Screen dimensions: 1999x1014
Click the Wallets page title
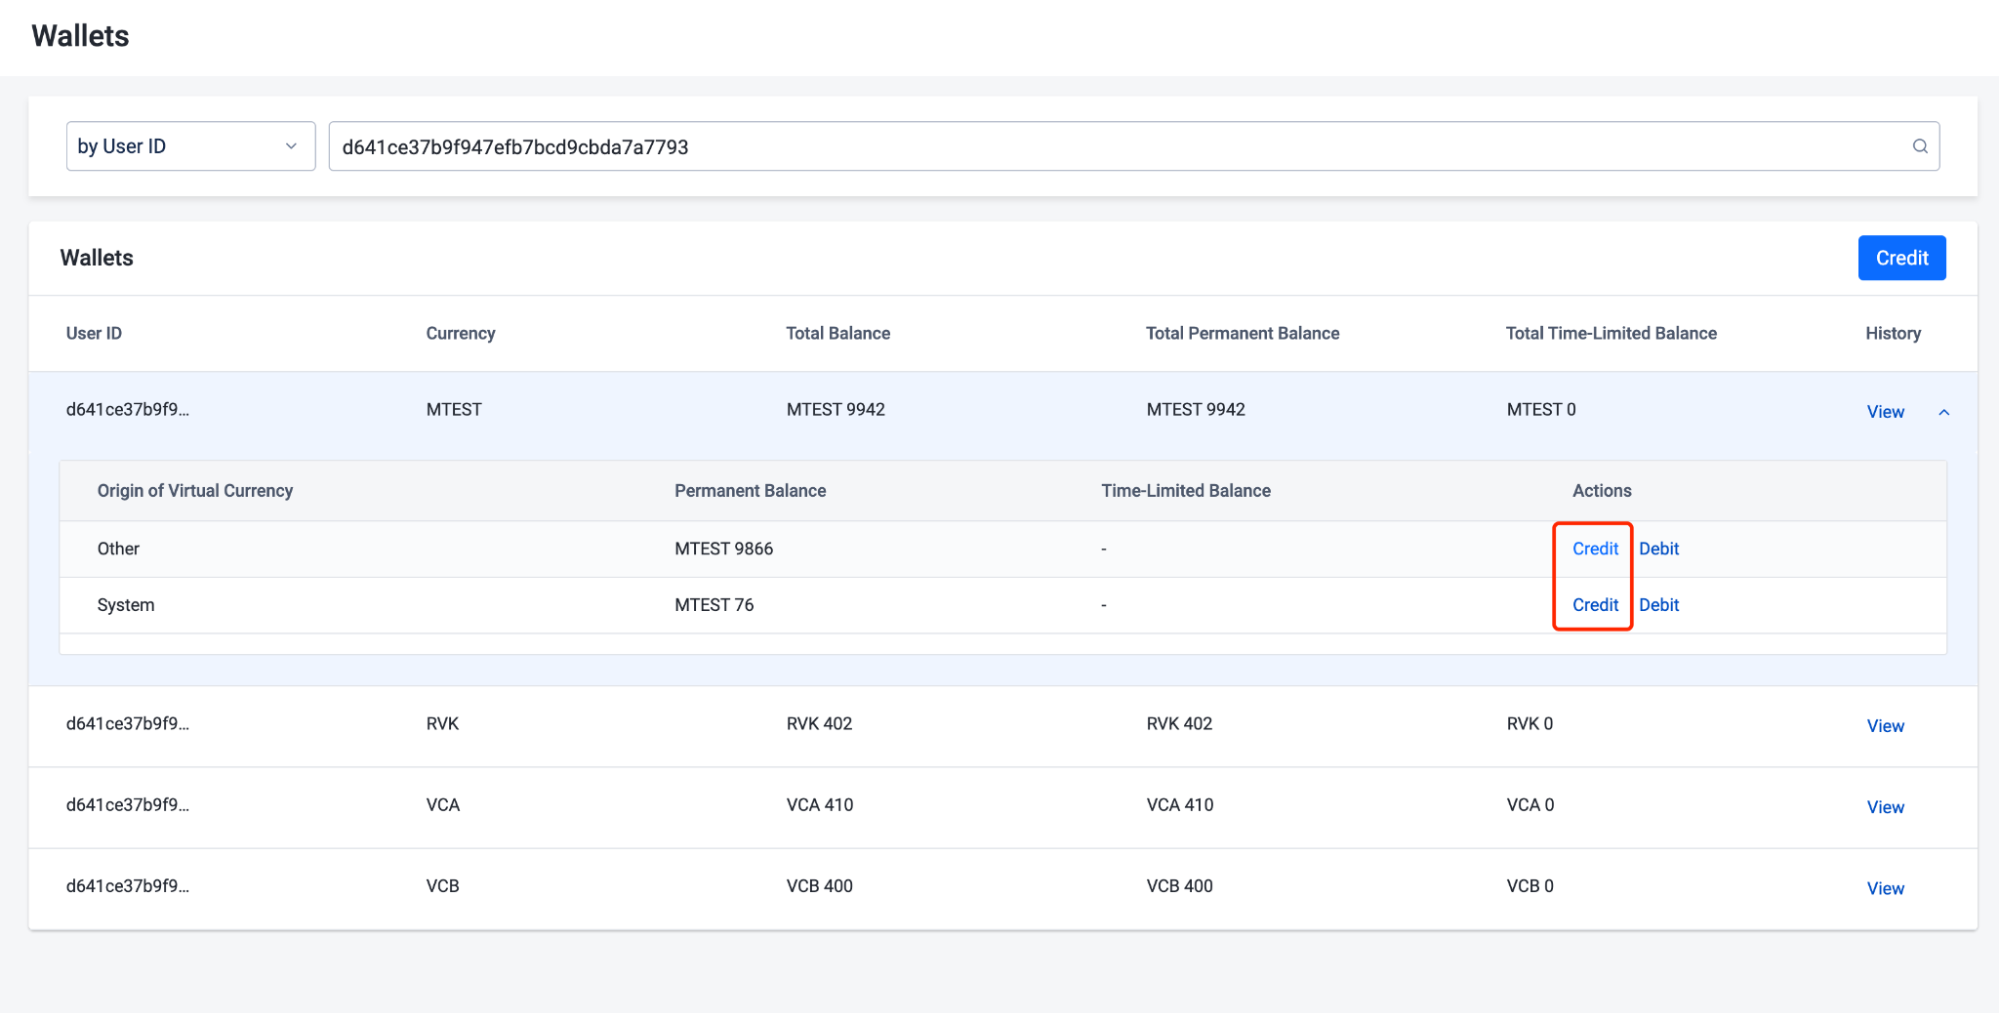[80, 36]
